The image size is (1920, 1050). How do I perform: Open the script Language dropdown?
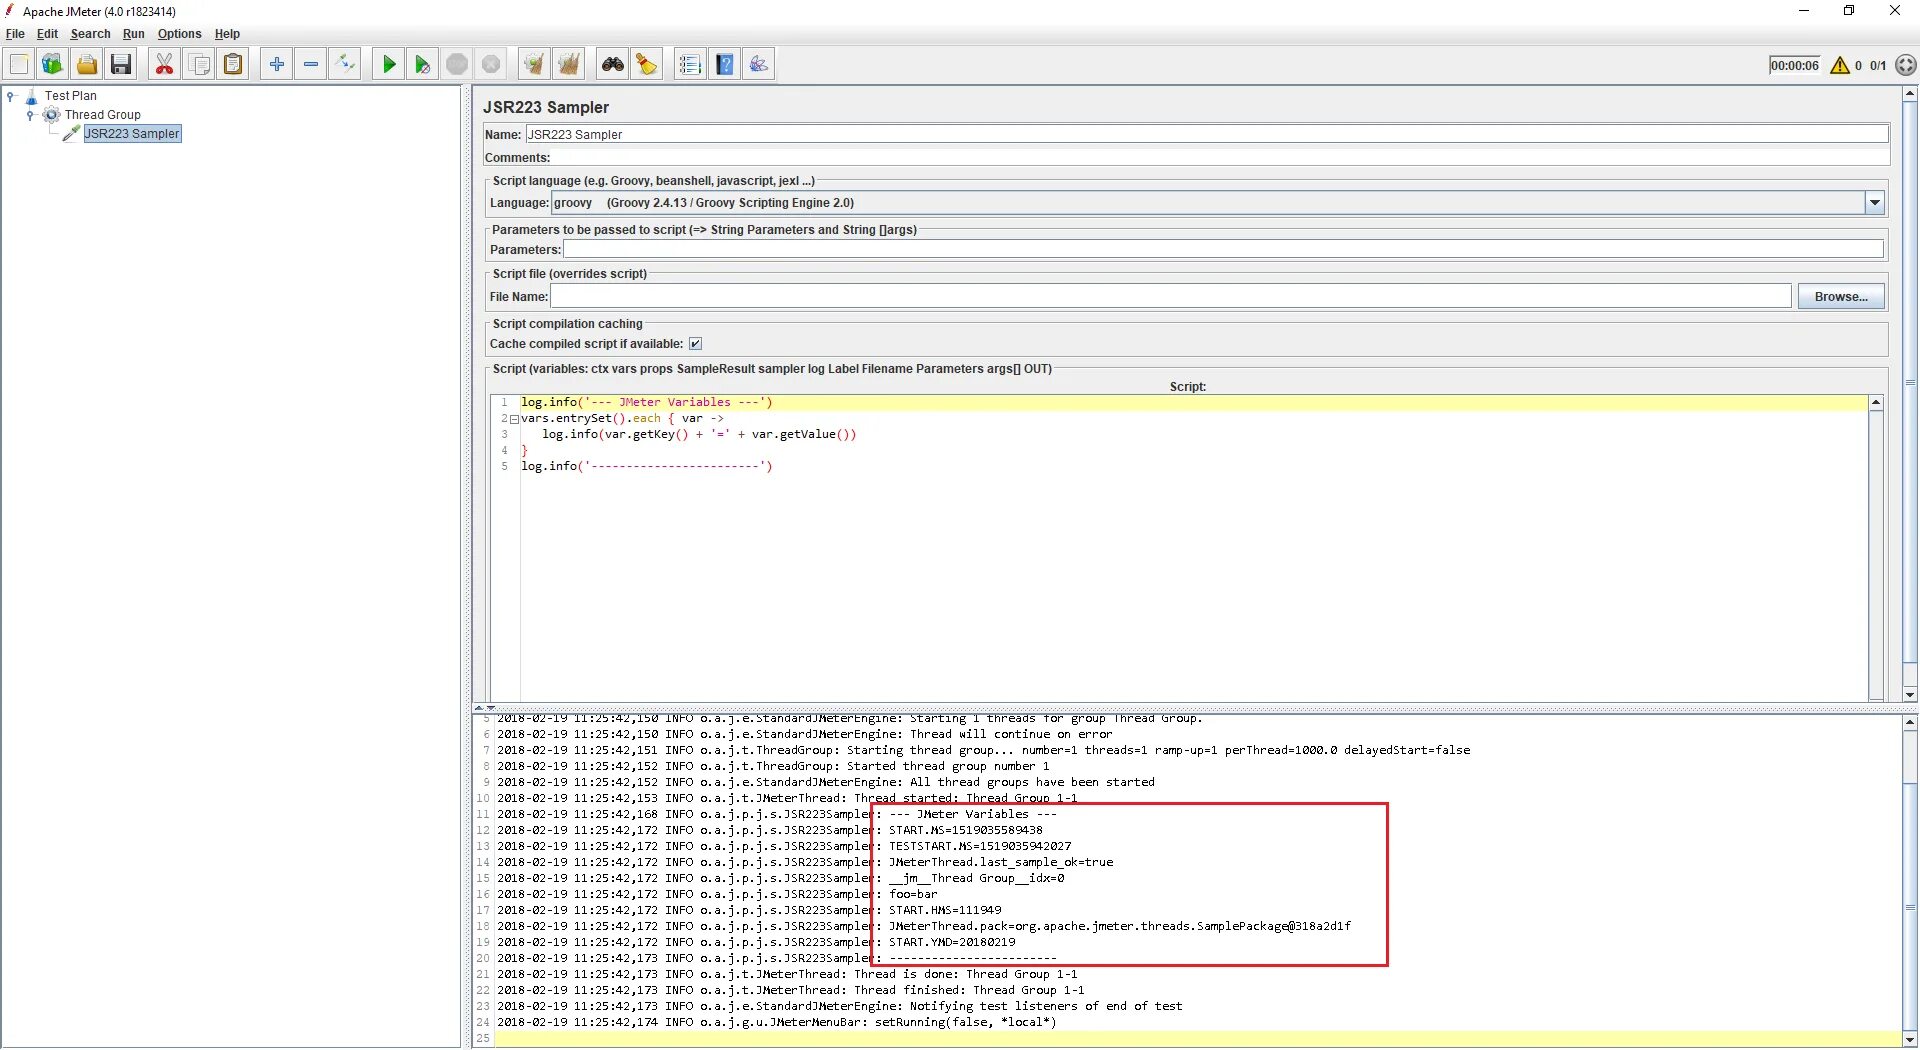click(x=1875, y=203)
